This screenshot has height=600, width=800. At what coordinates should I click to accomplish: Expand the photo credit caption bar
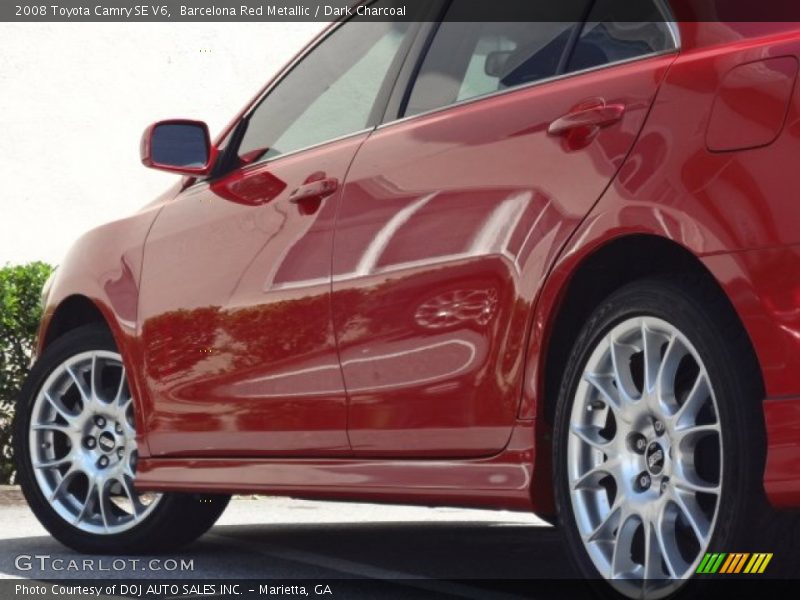(170, 590)
